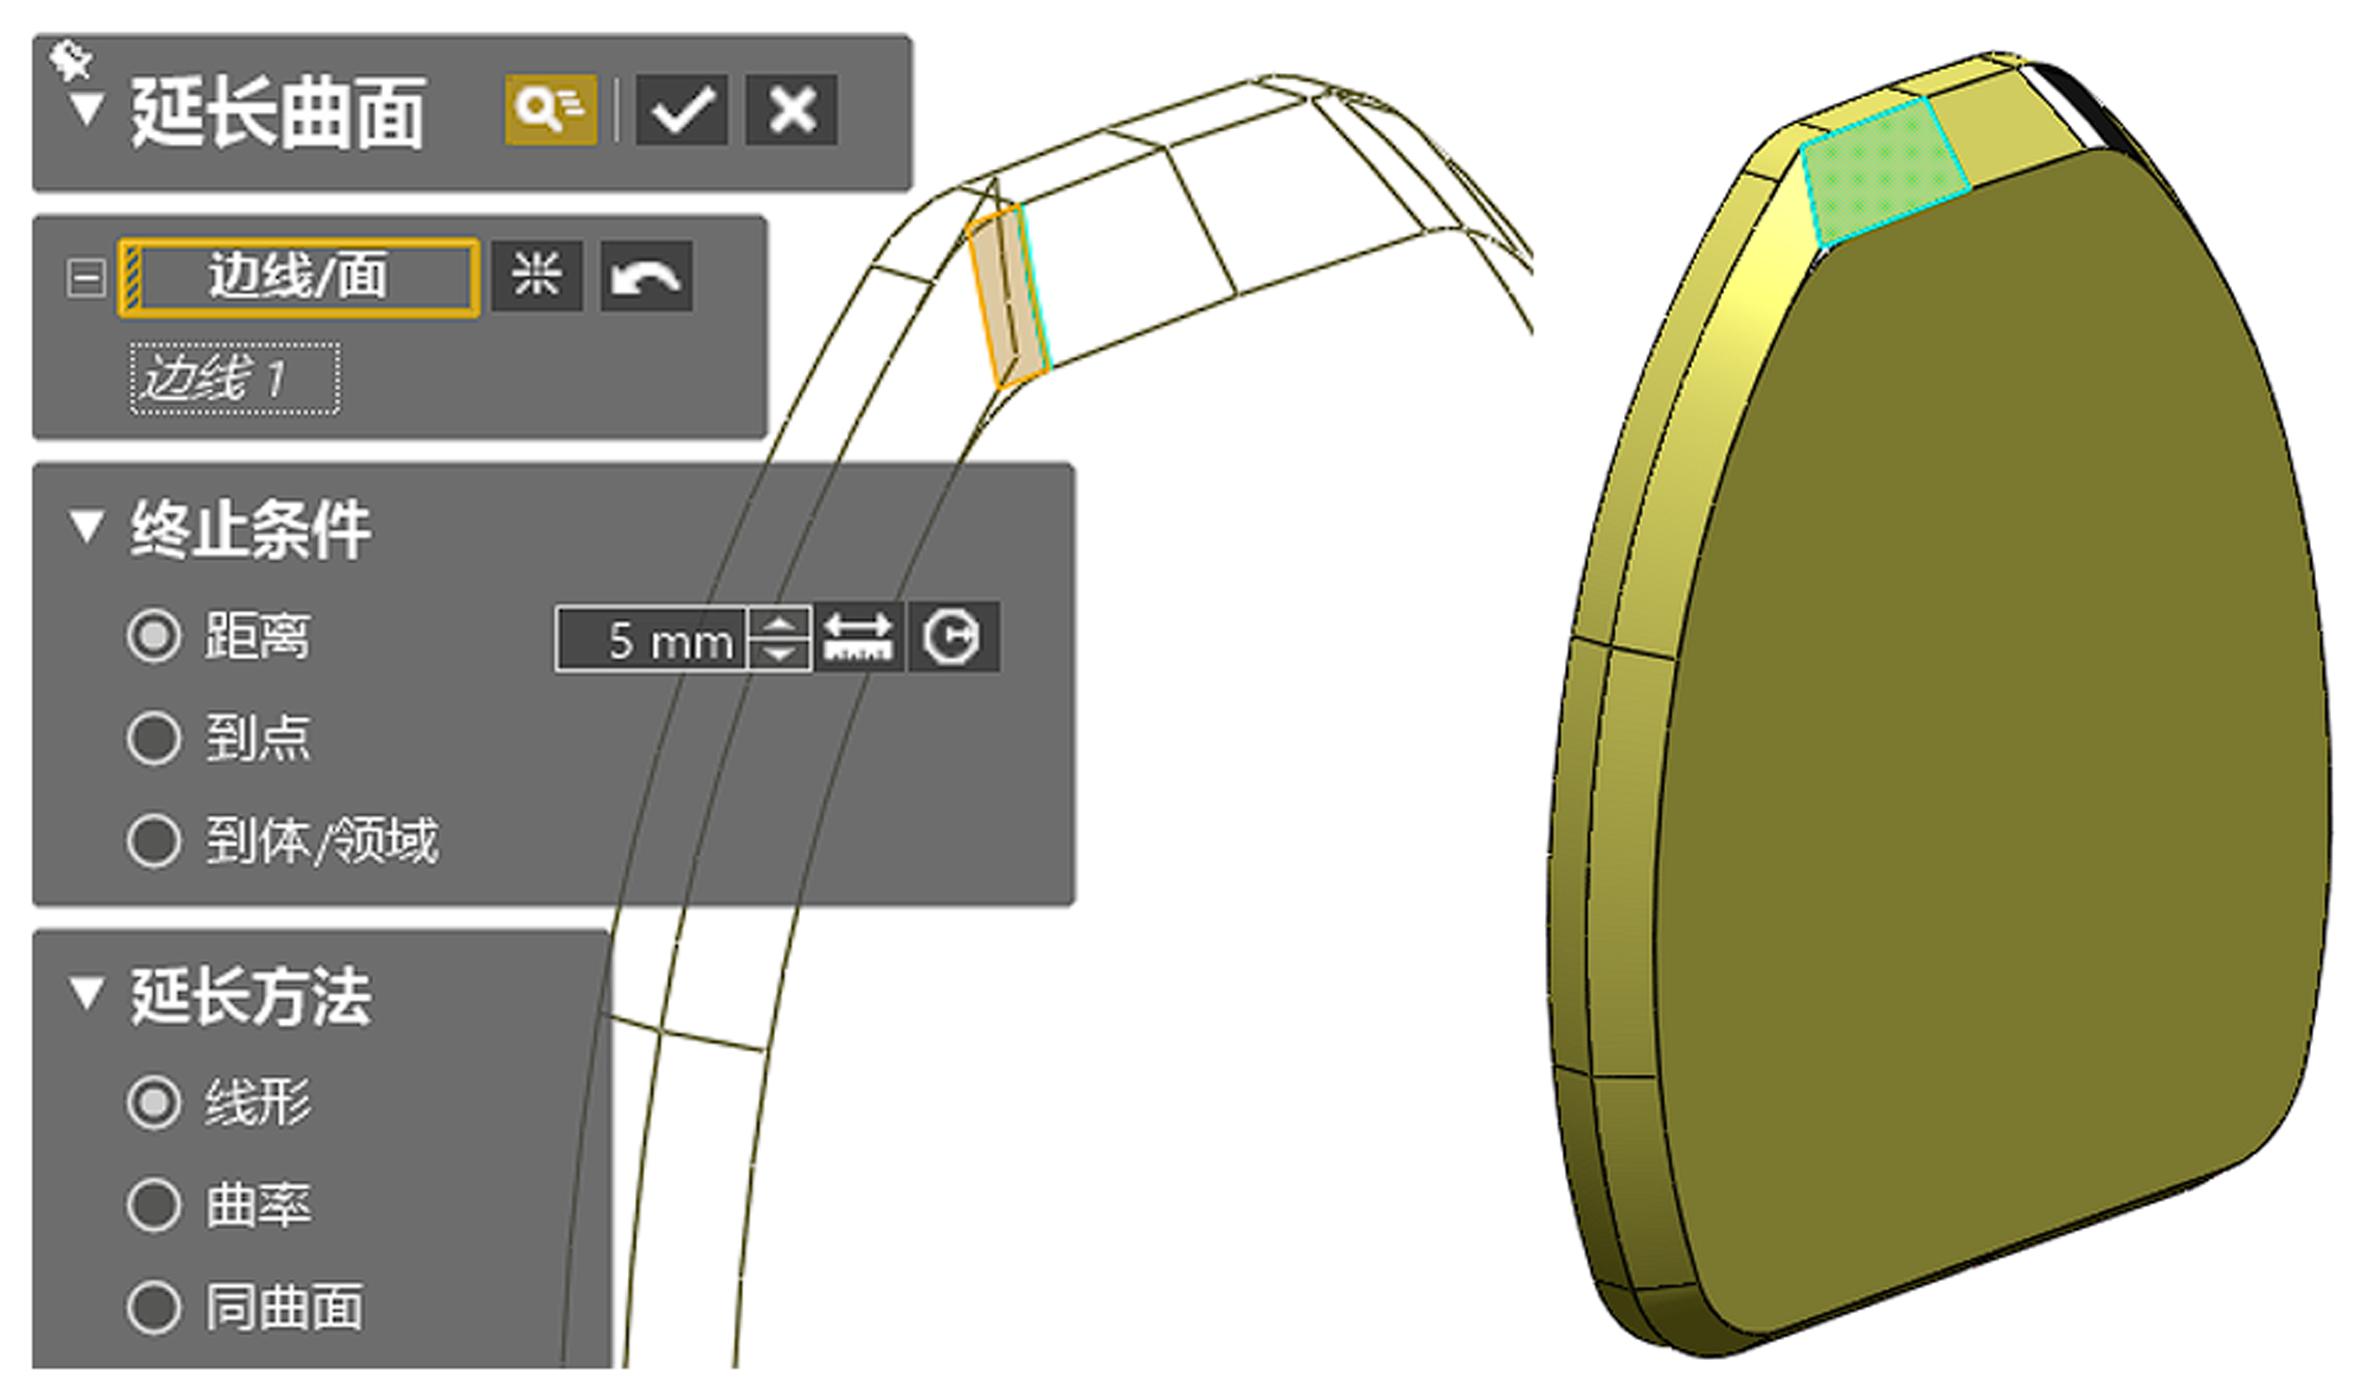The image size is (2362, 1396).
Task: Collapse the 终止条件 section
Action: click(x=87, y=527)
